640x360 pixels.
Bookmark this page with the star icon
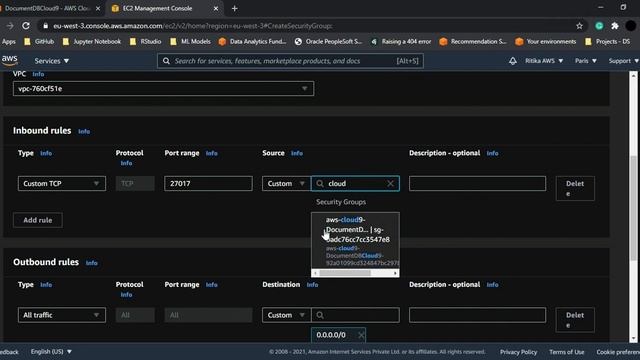579,26
